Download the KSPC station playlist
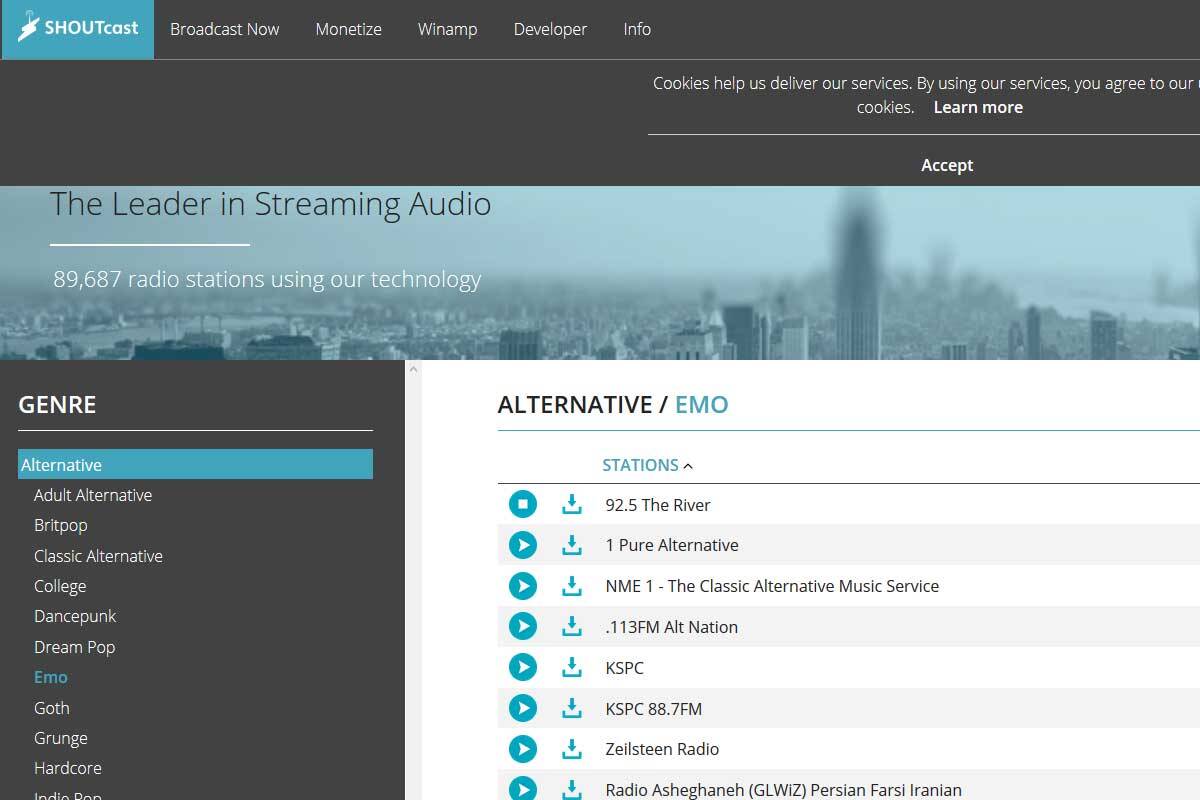 pos(571,667)
